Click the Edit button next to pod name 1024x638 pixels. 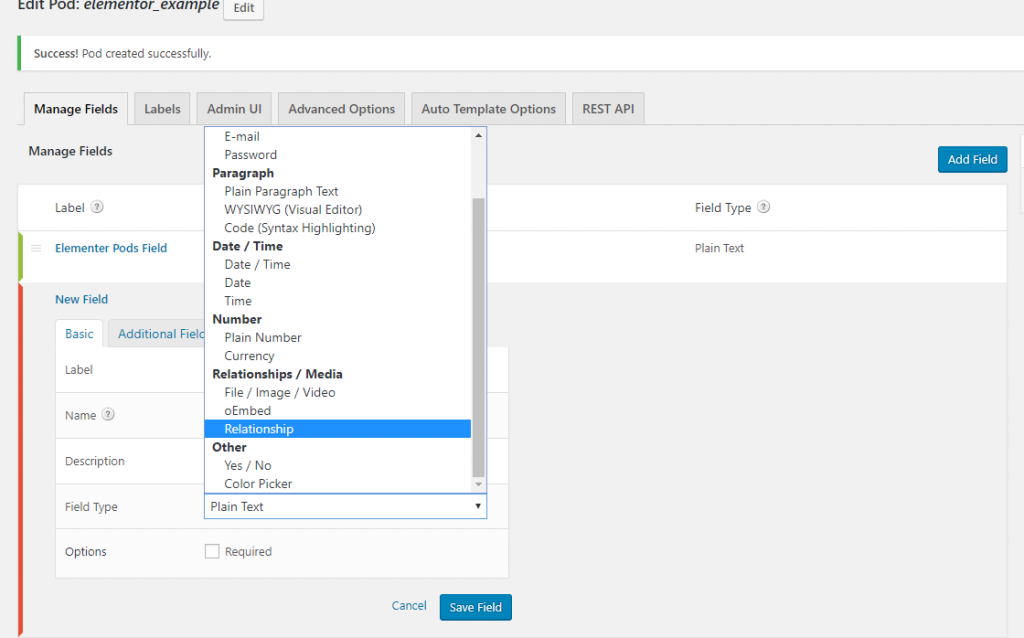[x=243, y=8]
